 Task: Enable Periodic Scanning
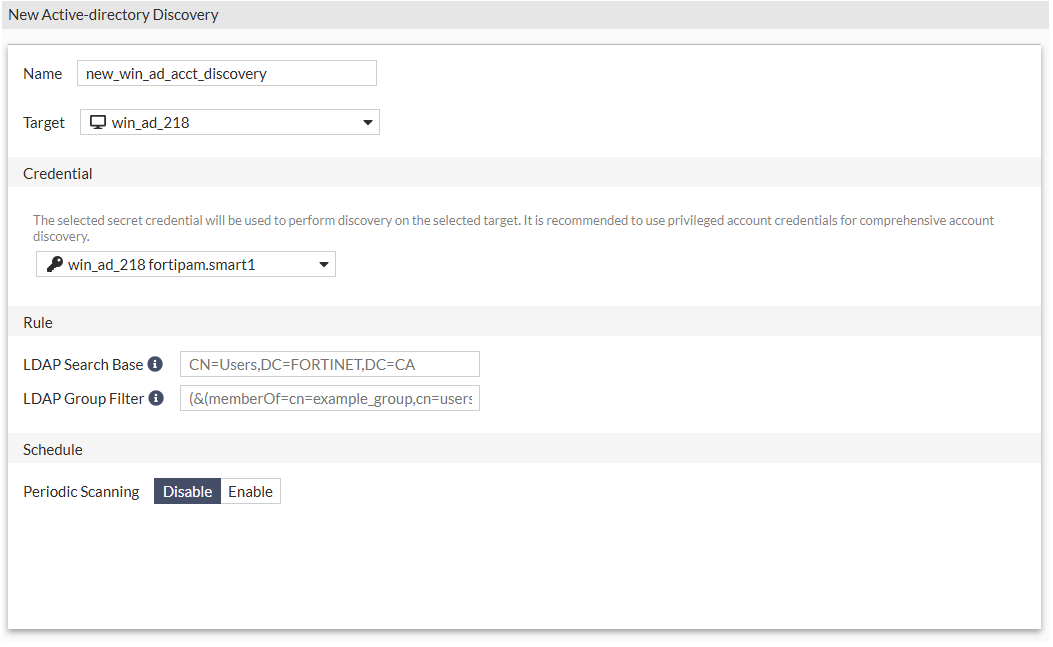click(250, 491)
